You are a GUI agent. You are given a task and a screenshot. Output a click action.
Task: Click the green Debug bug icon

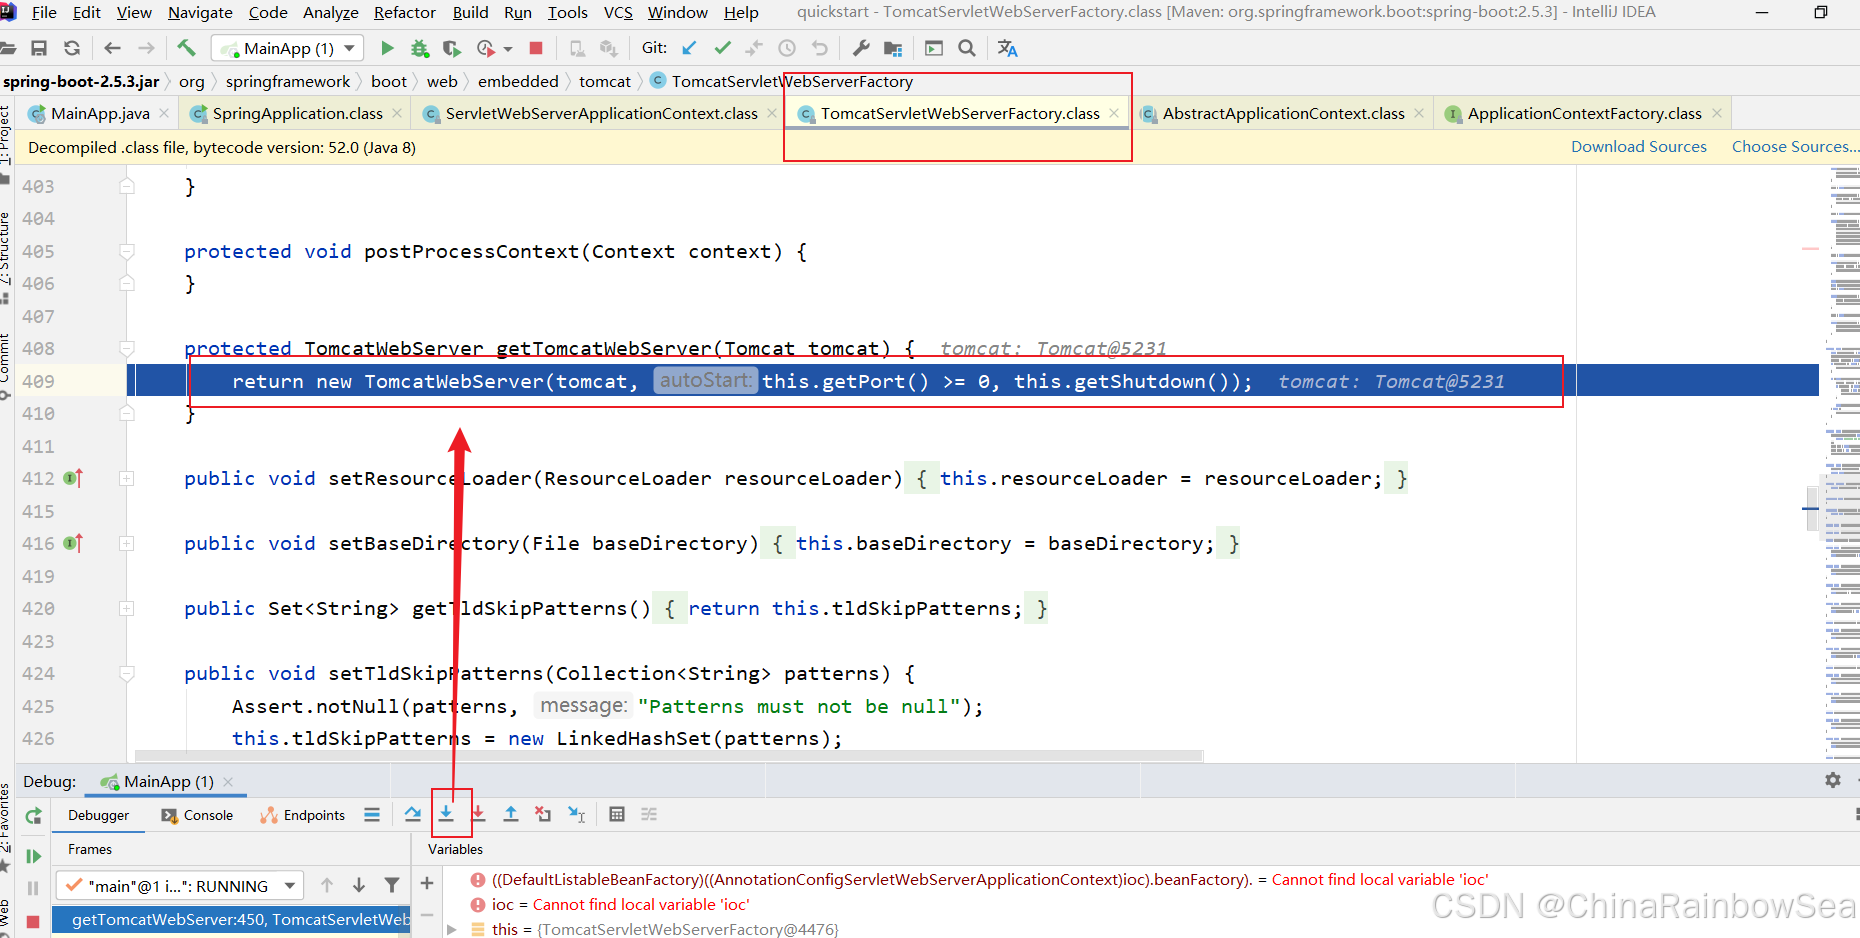tap(420, 48)
